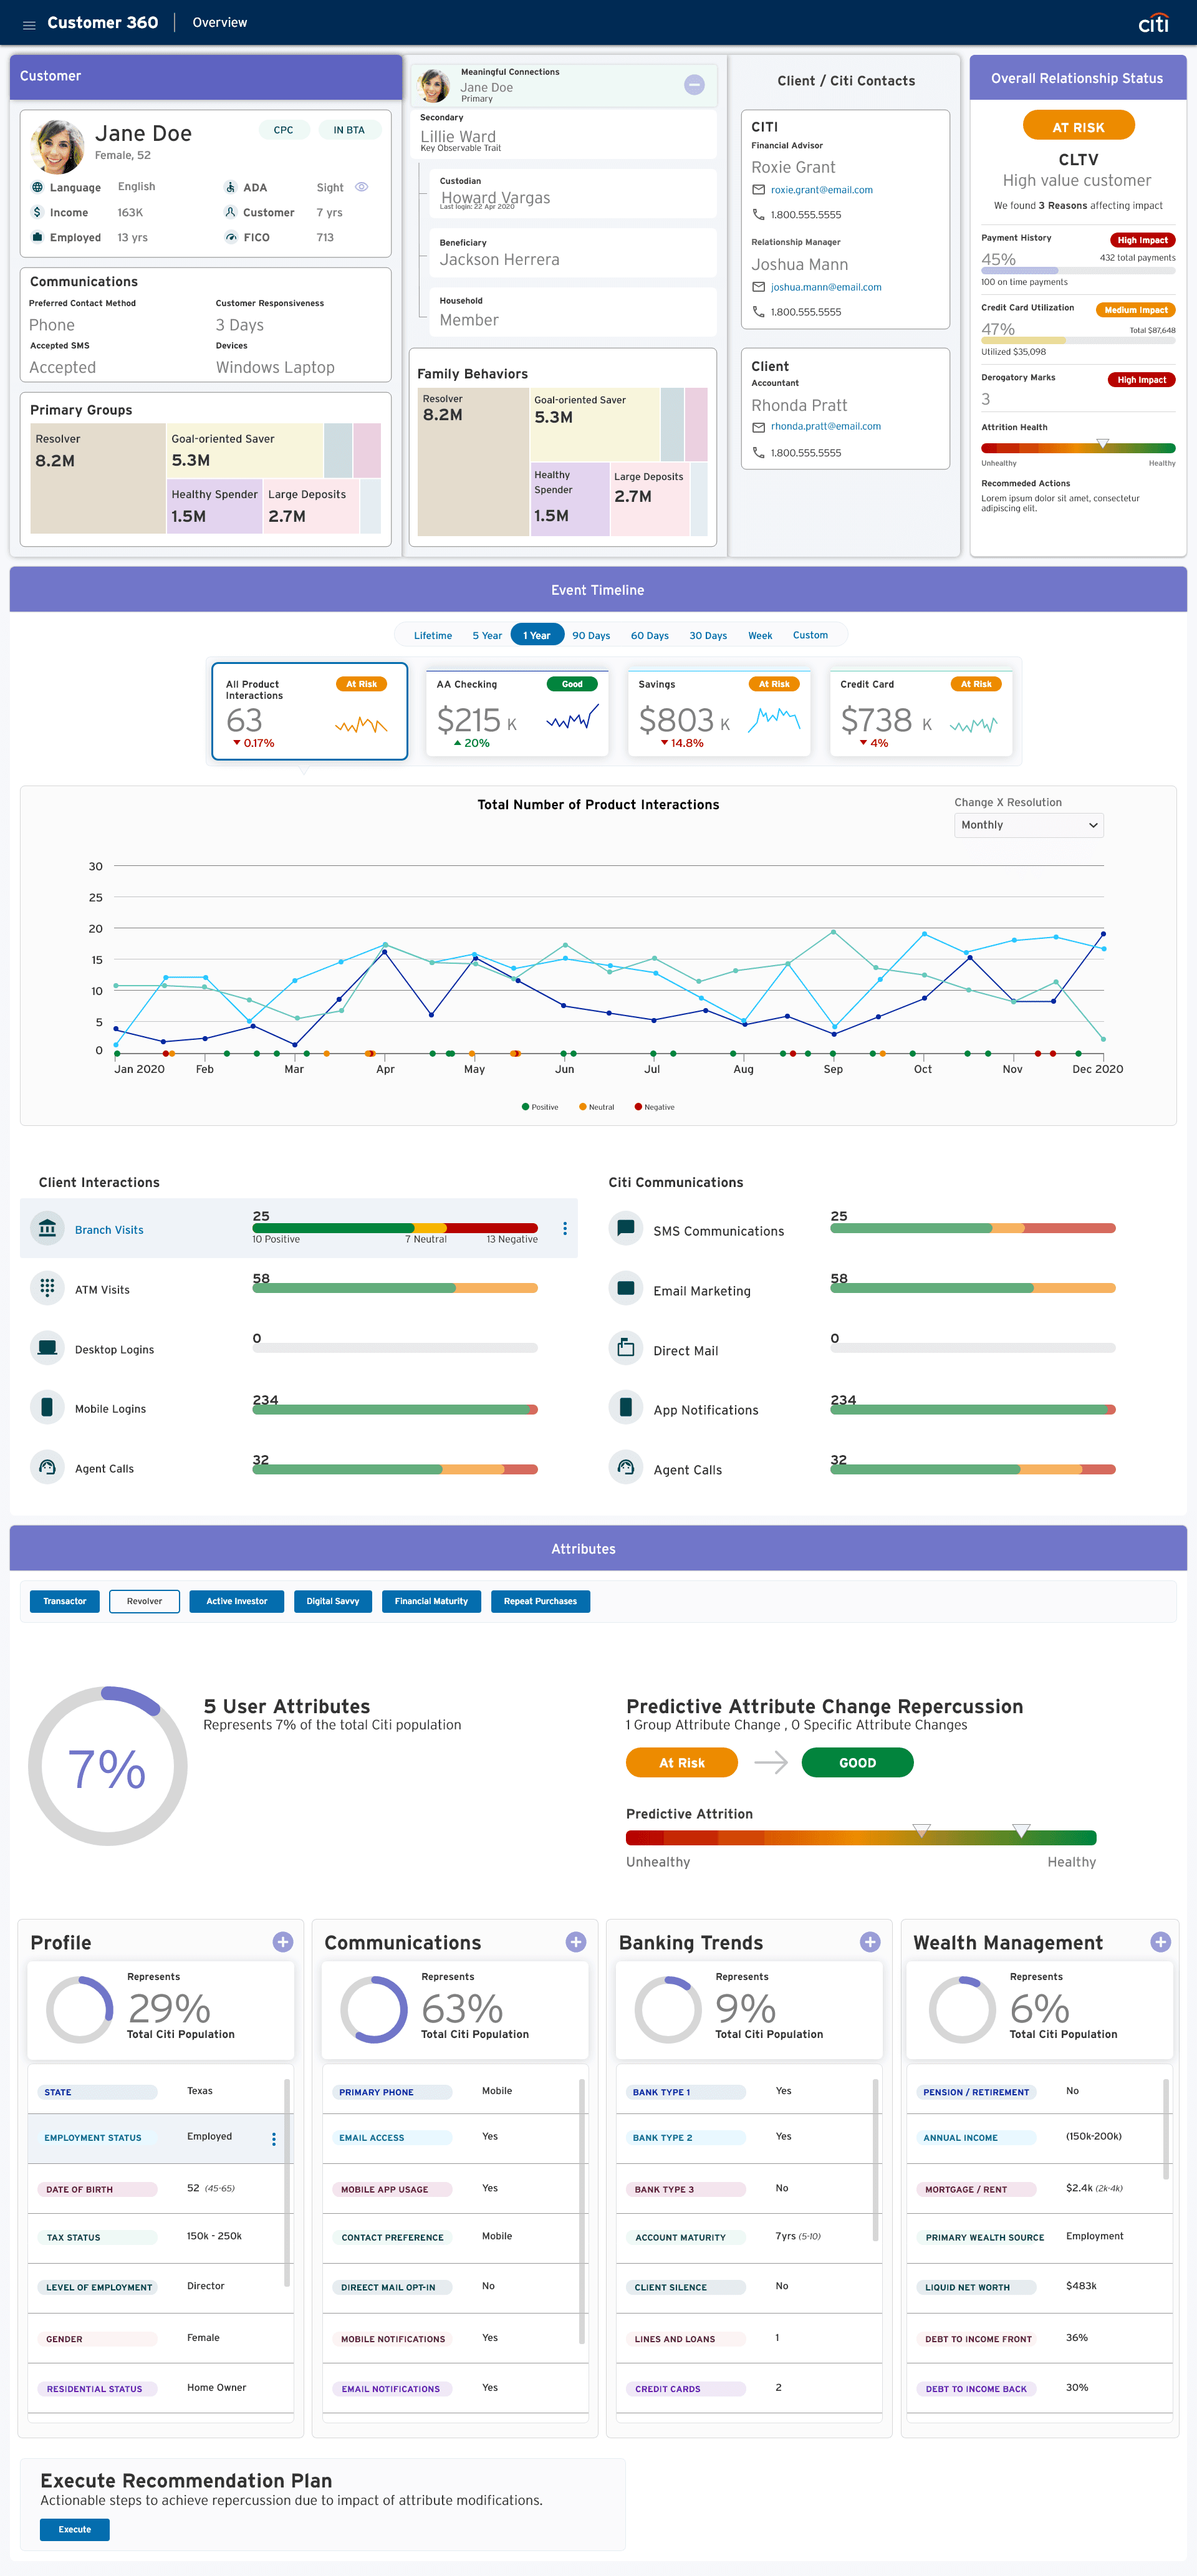Image resolution: width=1197 pixels, height=2576 pixels.
Task: Click the Income dollar icon
Action: click(37, 212)
